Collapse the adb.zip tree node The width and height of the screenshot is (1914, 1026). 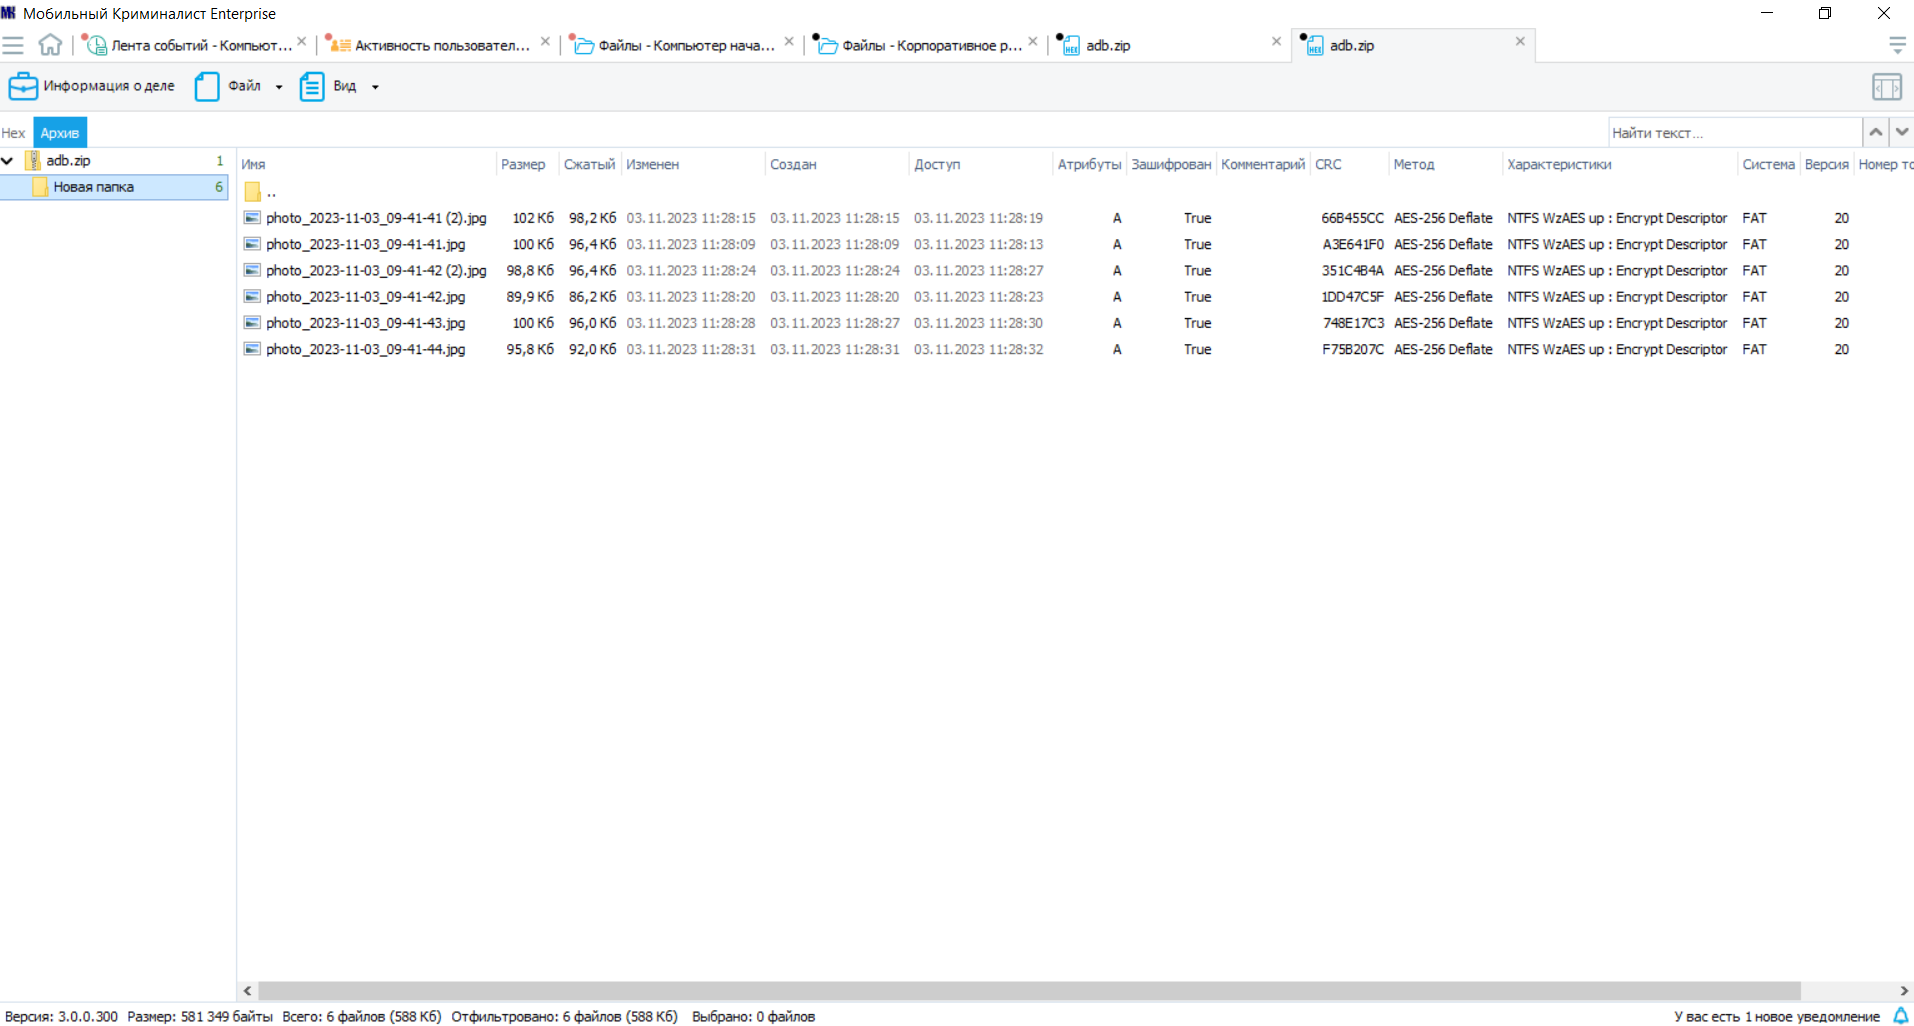point(8,160)
